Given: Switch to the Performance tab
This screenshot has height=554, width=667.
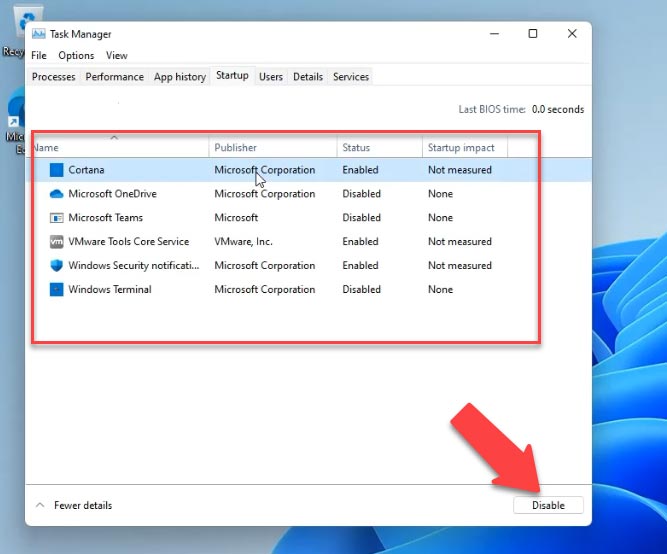Looking at the screenshot, I should (x=114, y=77).
